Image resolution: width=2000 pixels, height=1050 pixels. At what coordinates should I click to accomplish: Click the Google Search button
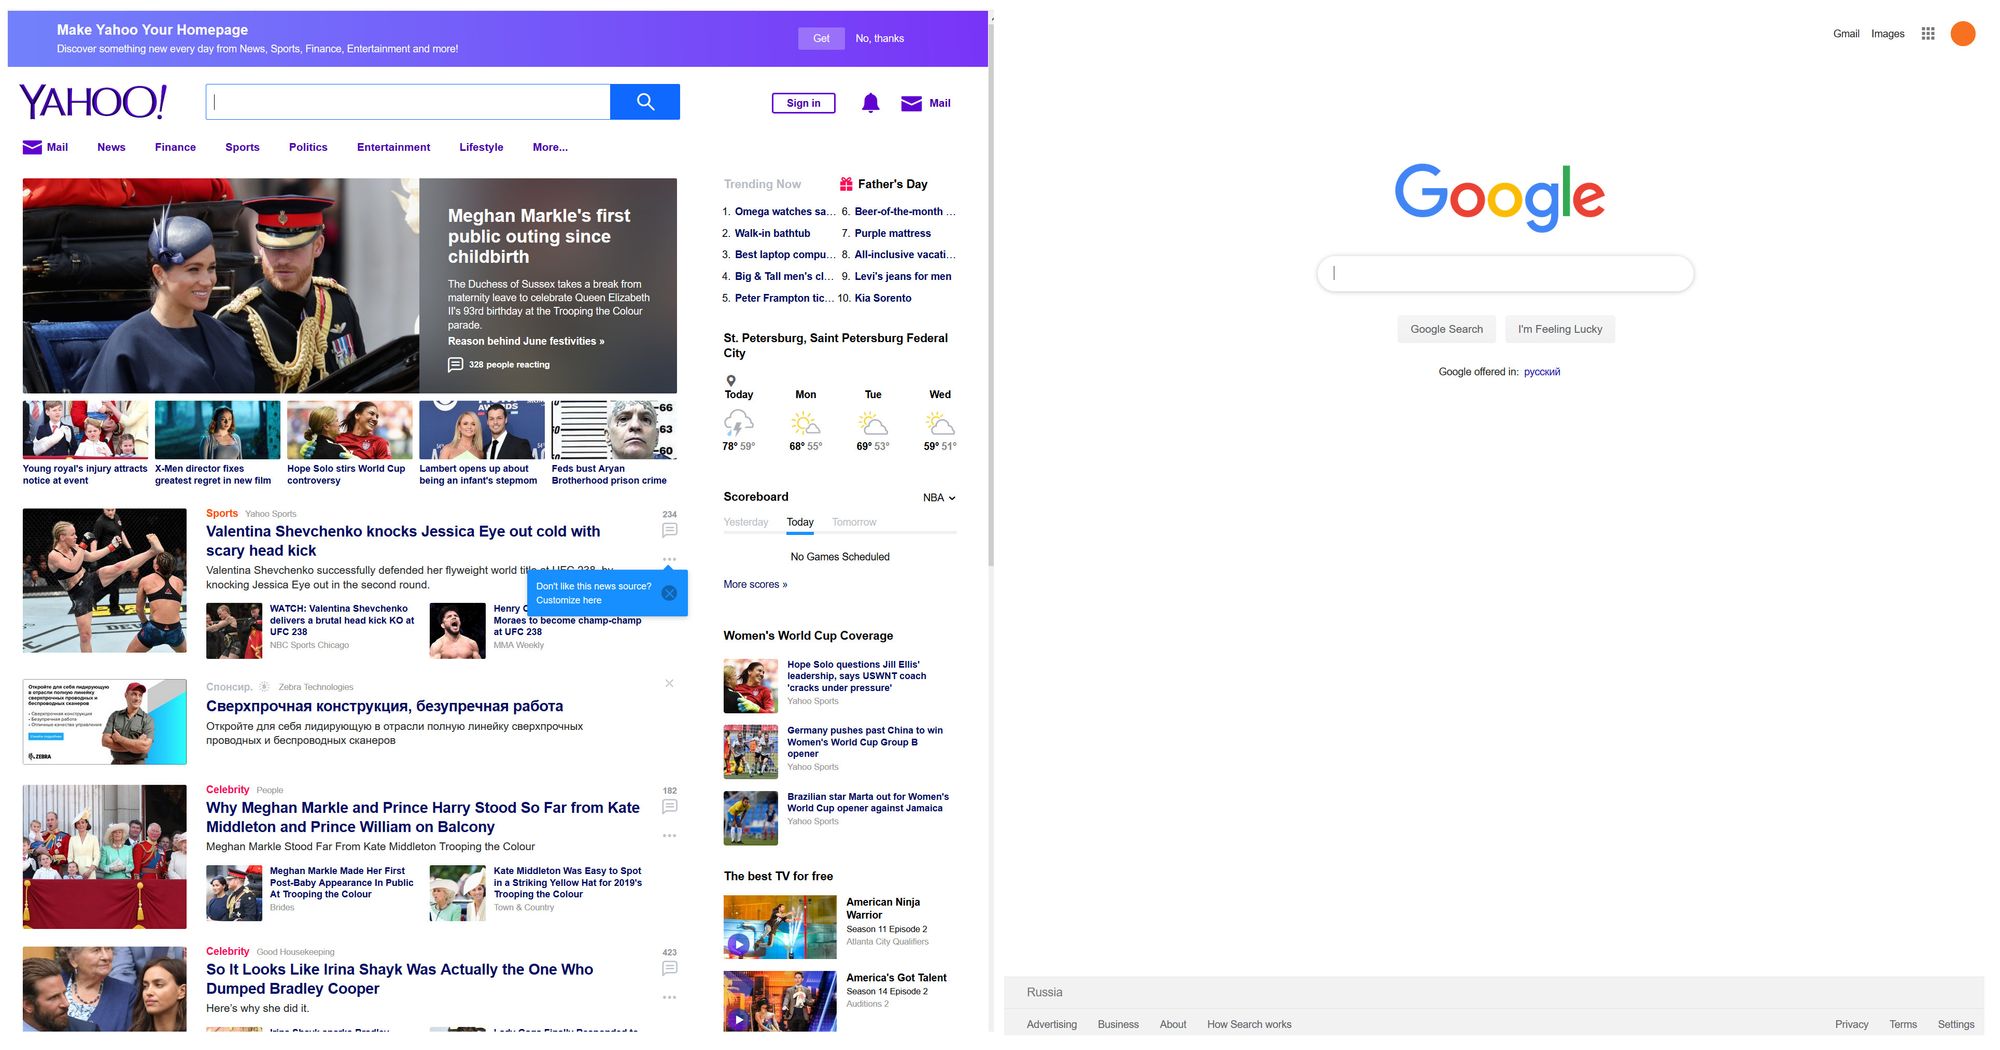point(1446,329)
